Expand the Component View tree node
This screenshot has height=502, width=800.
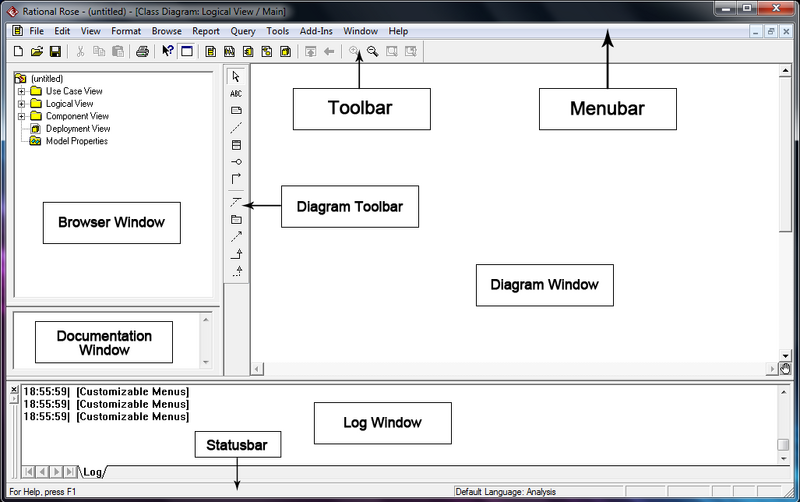pos(21,116)
